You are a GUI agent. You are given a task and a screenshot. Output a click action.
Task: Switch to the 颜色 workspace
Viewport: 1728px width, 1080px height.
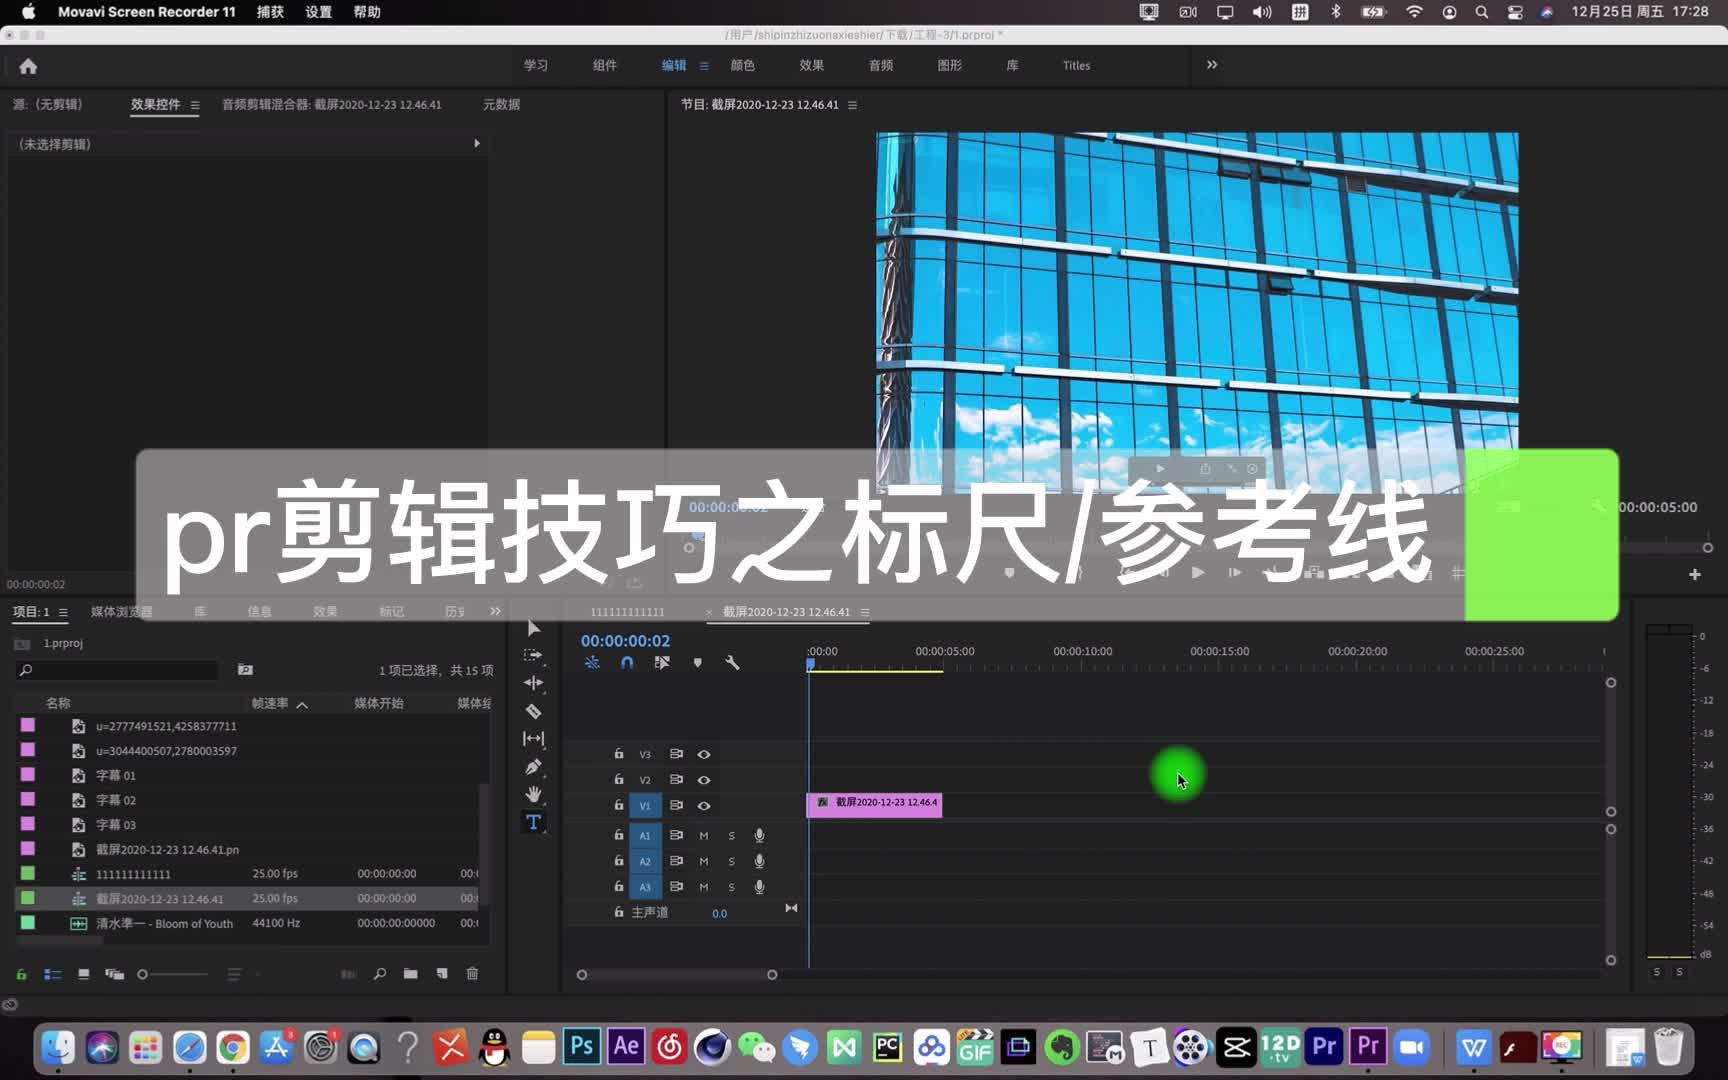742,66
